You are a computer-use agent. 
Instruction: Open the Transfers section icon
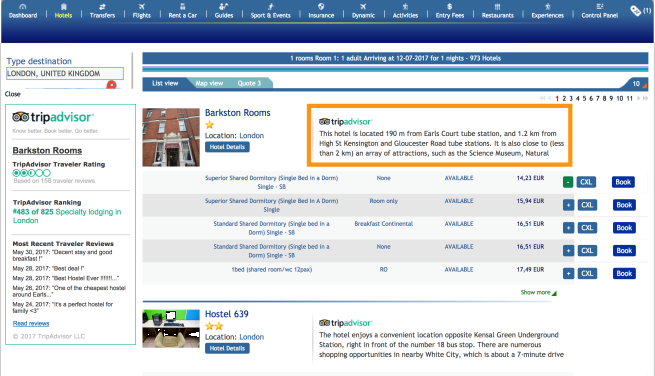point(102,7)
